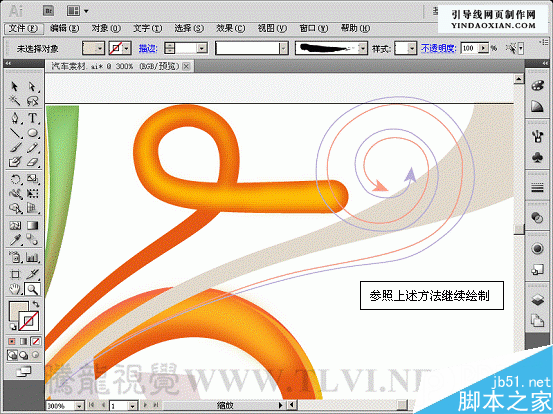Open 效果(C) menu
This screenshot has height=414, width=553.
point(231,29)
